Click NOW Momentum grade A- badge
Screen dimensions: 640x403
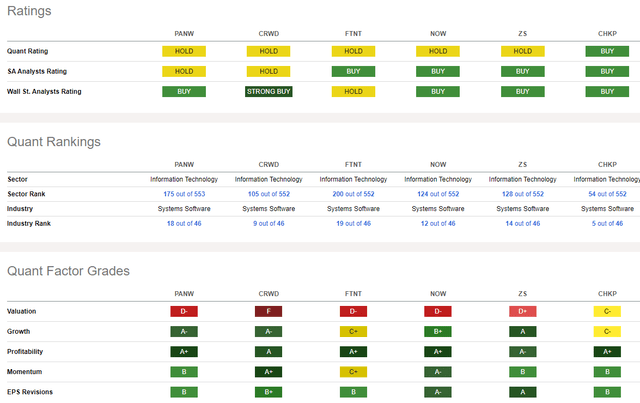438,372
